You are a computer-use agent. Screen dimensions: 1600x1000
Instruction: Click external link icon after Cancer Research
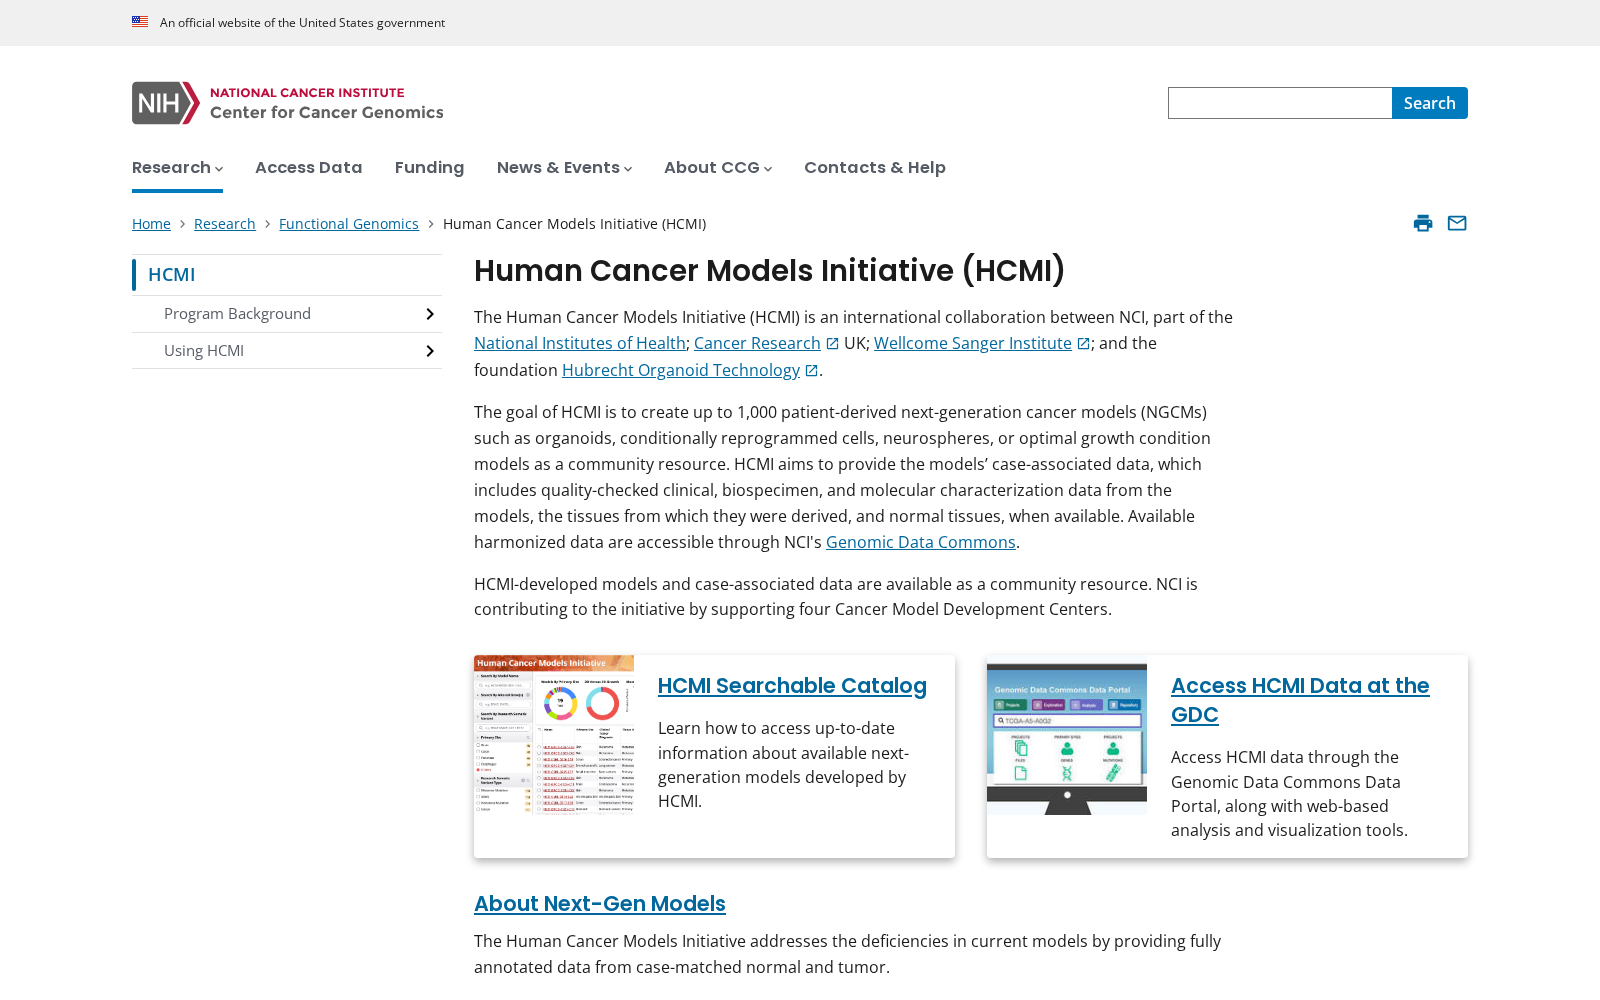click(832, 344)
